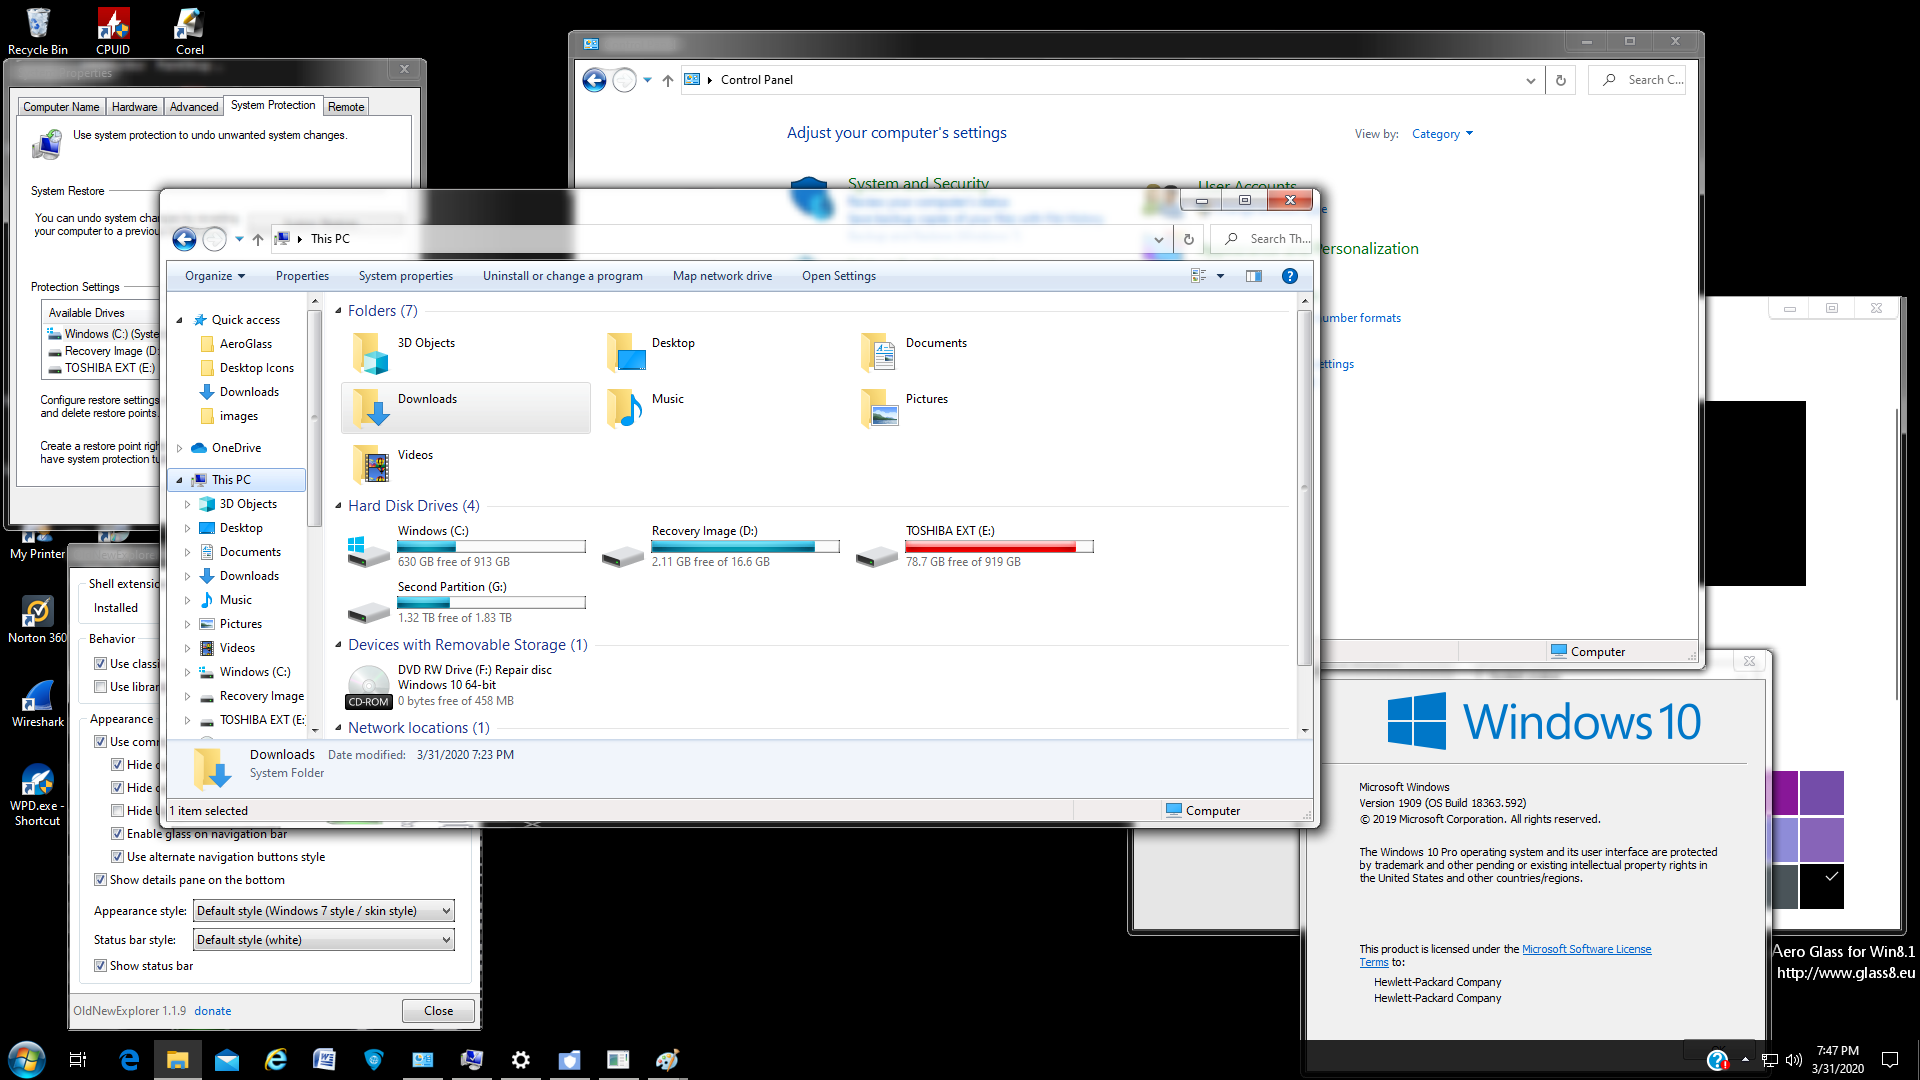Go back in This PC explorer window

point(184,239)
